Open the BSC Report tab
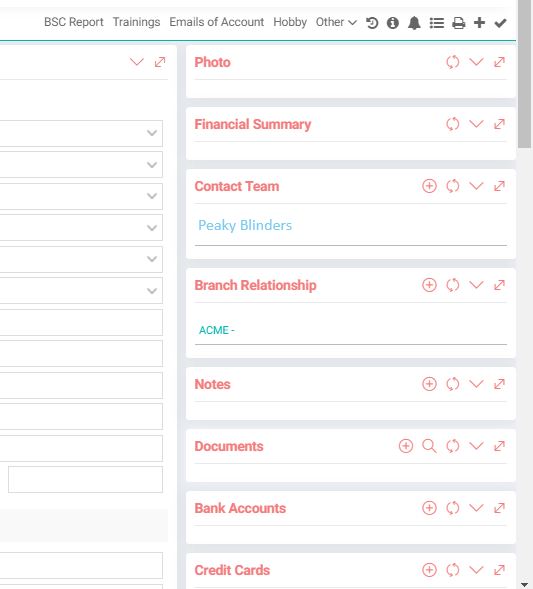 74,22
